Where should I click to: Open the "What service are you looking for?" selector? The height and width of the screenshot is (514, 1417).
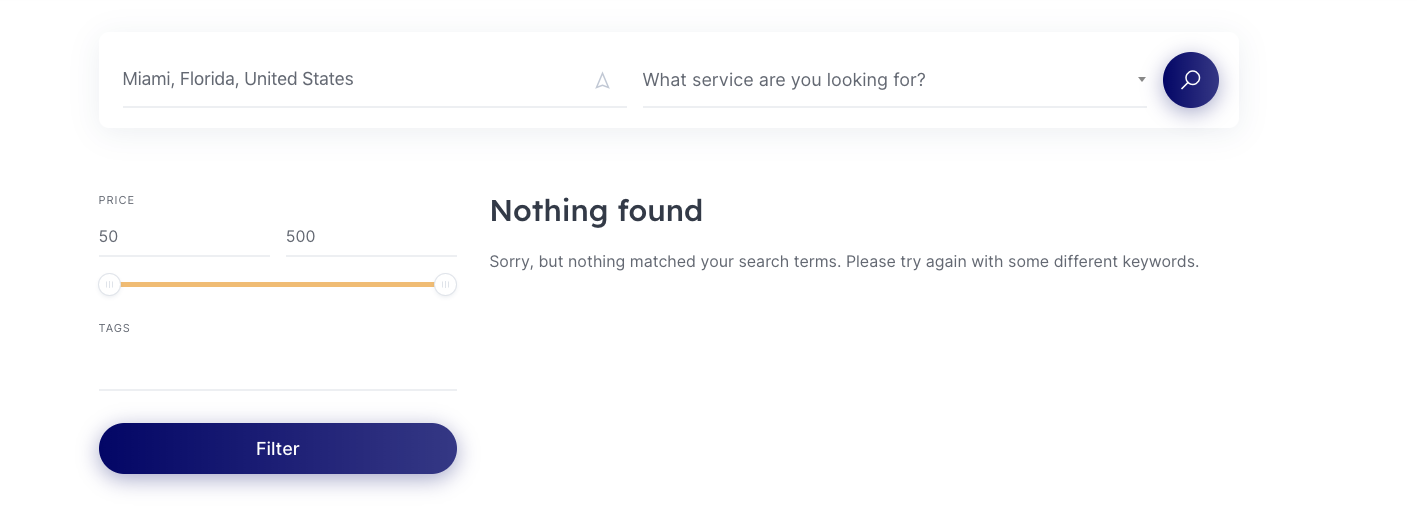894,80
